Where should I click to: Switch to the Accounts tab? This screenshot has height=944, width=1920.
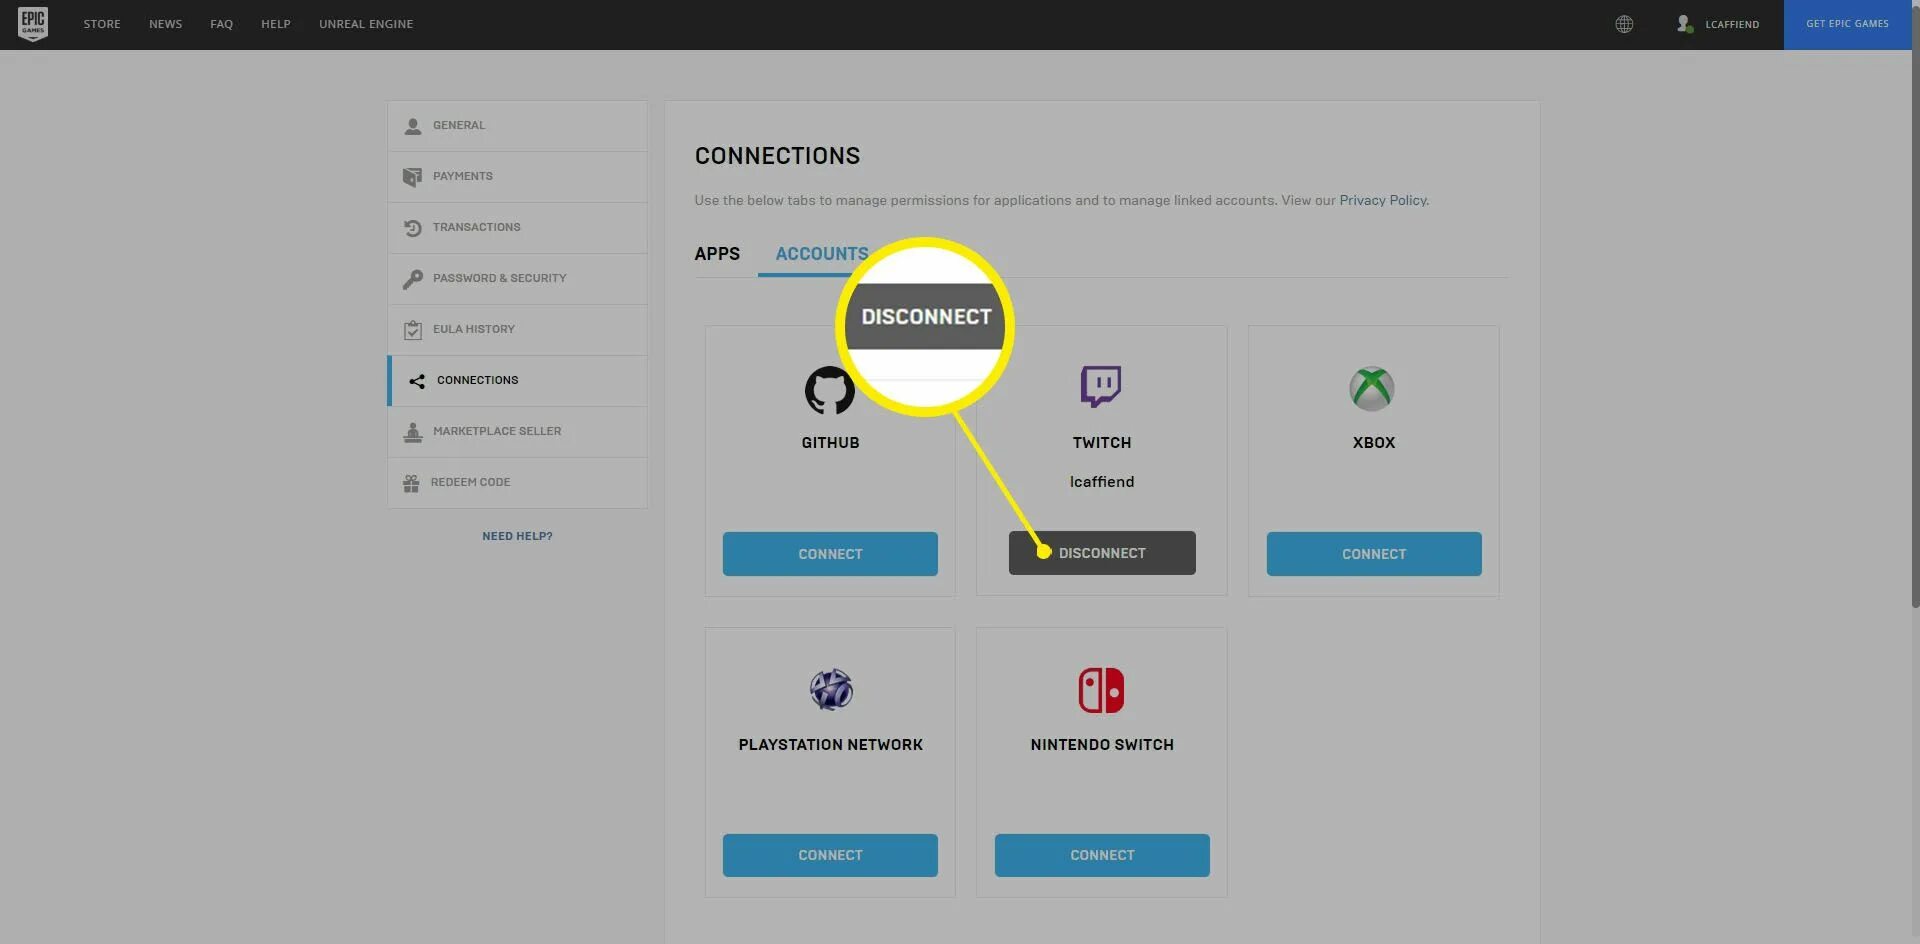point(822,254)
